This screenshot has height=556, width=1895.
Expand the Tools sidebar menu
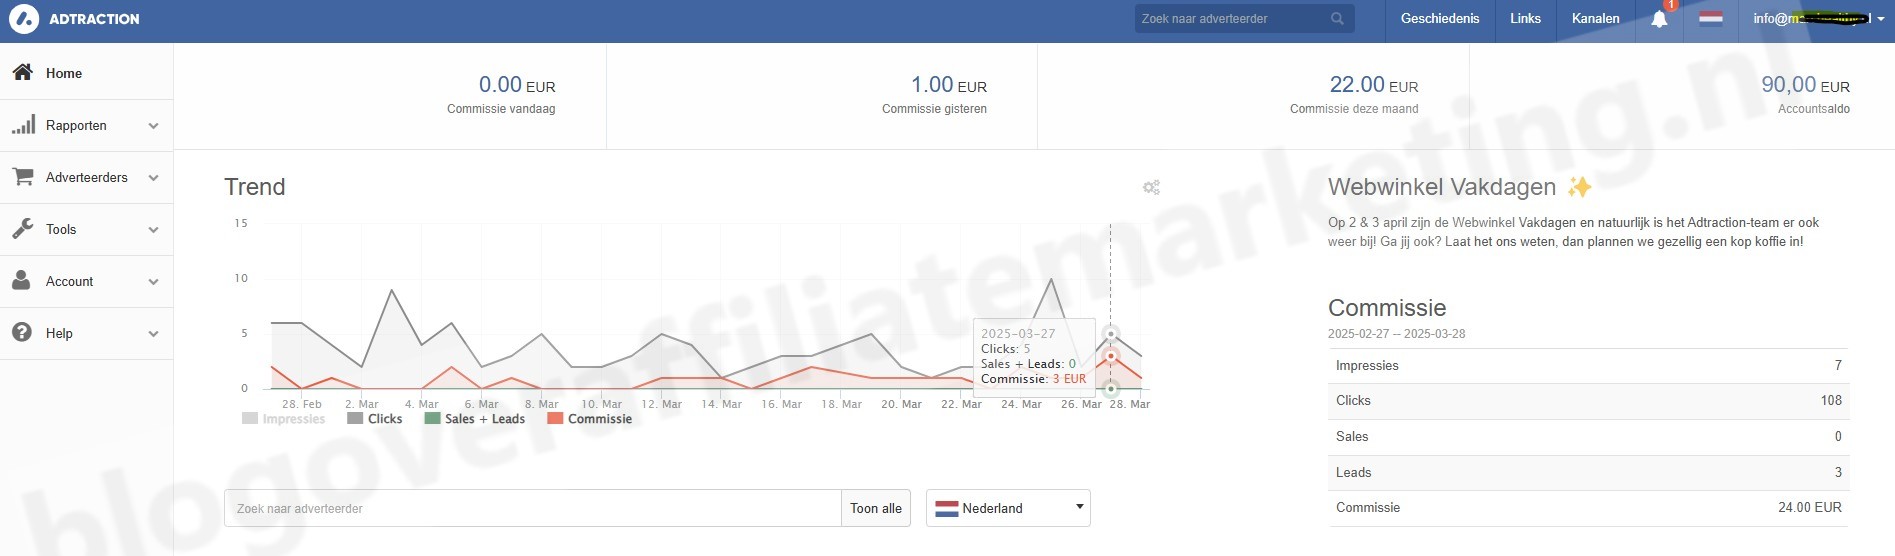tap(86, 229)
